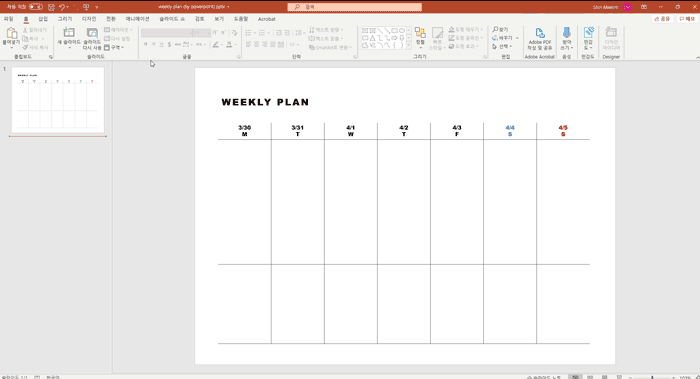Open the font name combo box
The height and width of the screenshot is (379, 700).
(x=167, y=33)
